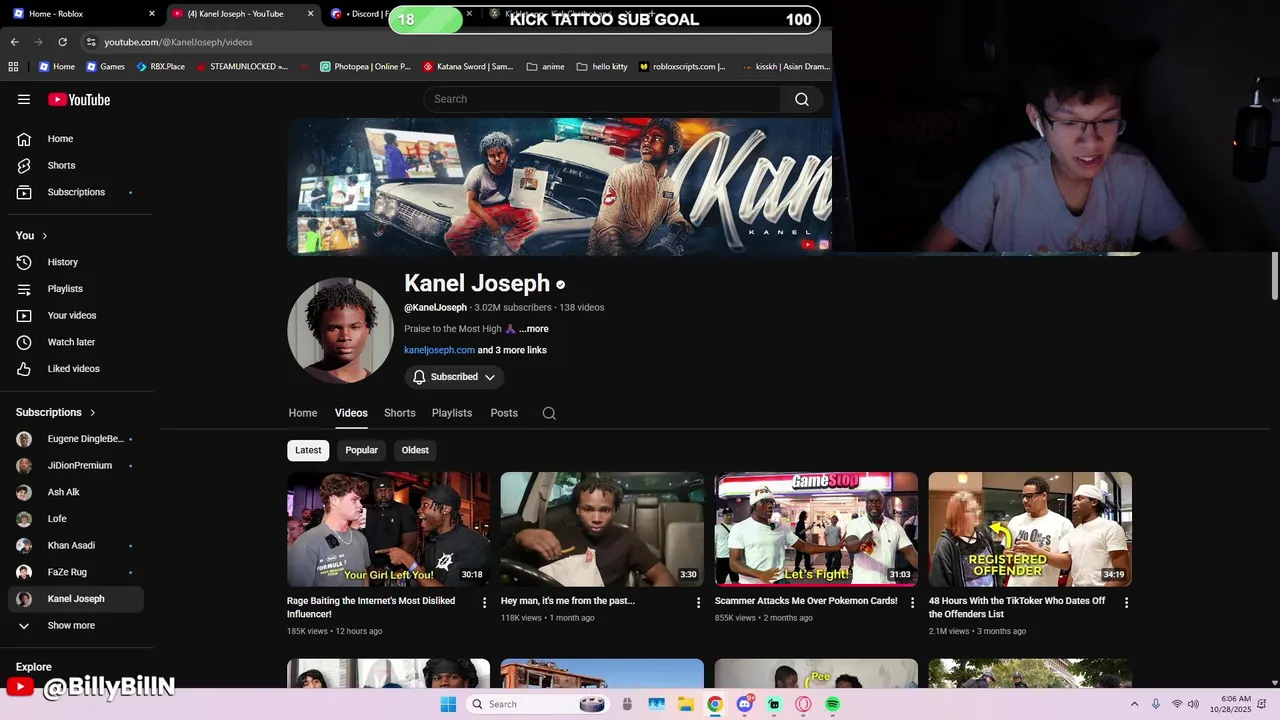Open options for Hey man video
Viewport: 1280px width, 720px height.
click(699, 603)
